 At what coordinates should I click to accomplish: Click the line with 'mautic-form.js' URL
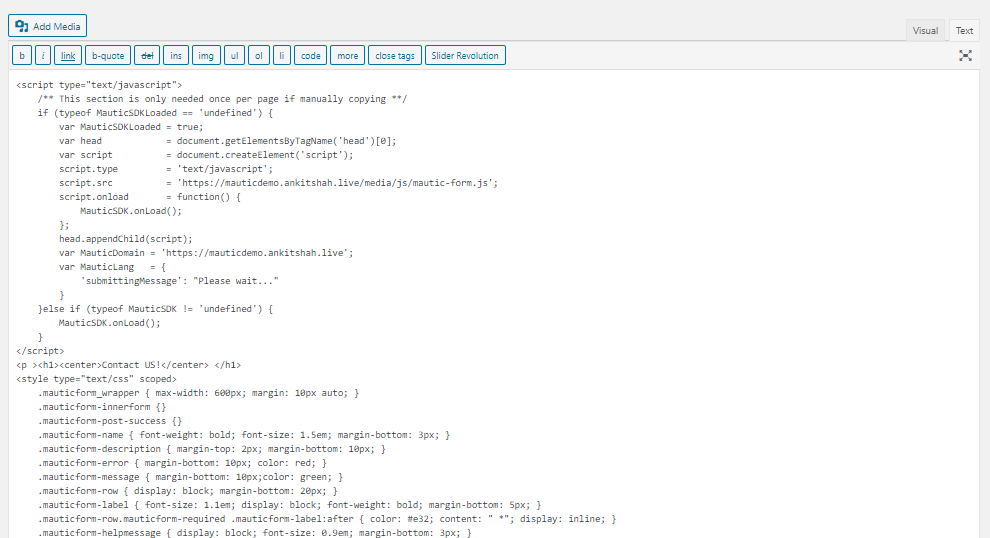(x=278, y=183)
